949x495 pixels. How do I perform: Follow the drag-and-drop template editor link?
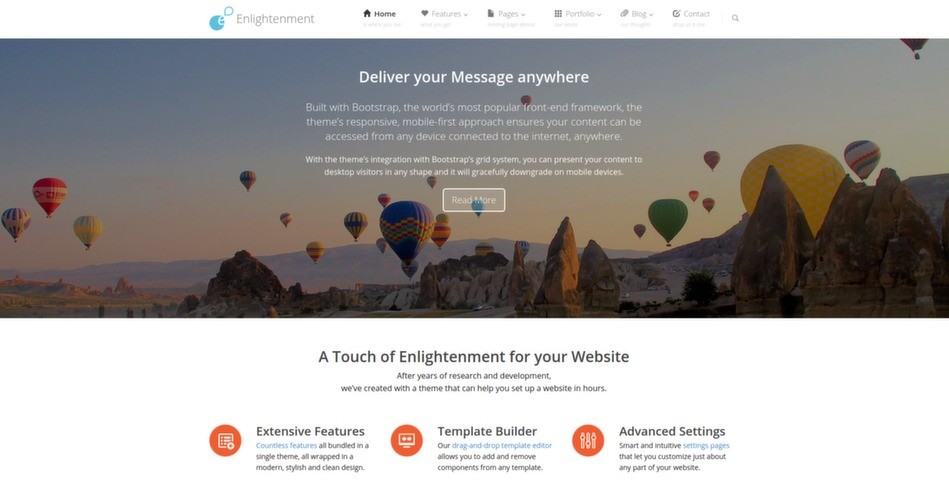coord(502,445)
